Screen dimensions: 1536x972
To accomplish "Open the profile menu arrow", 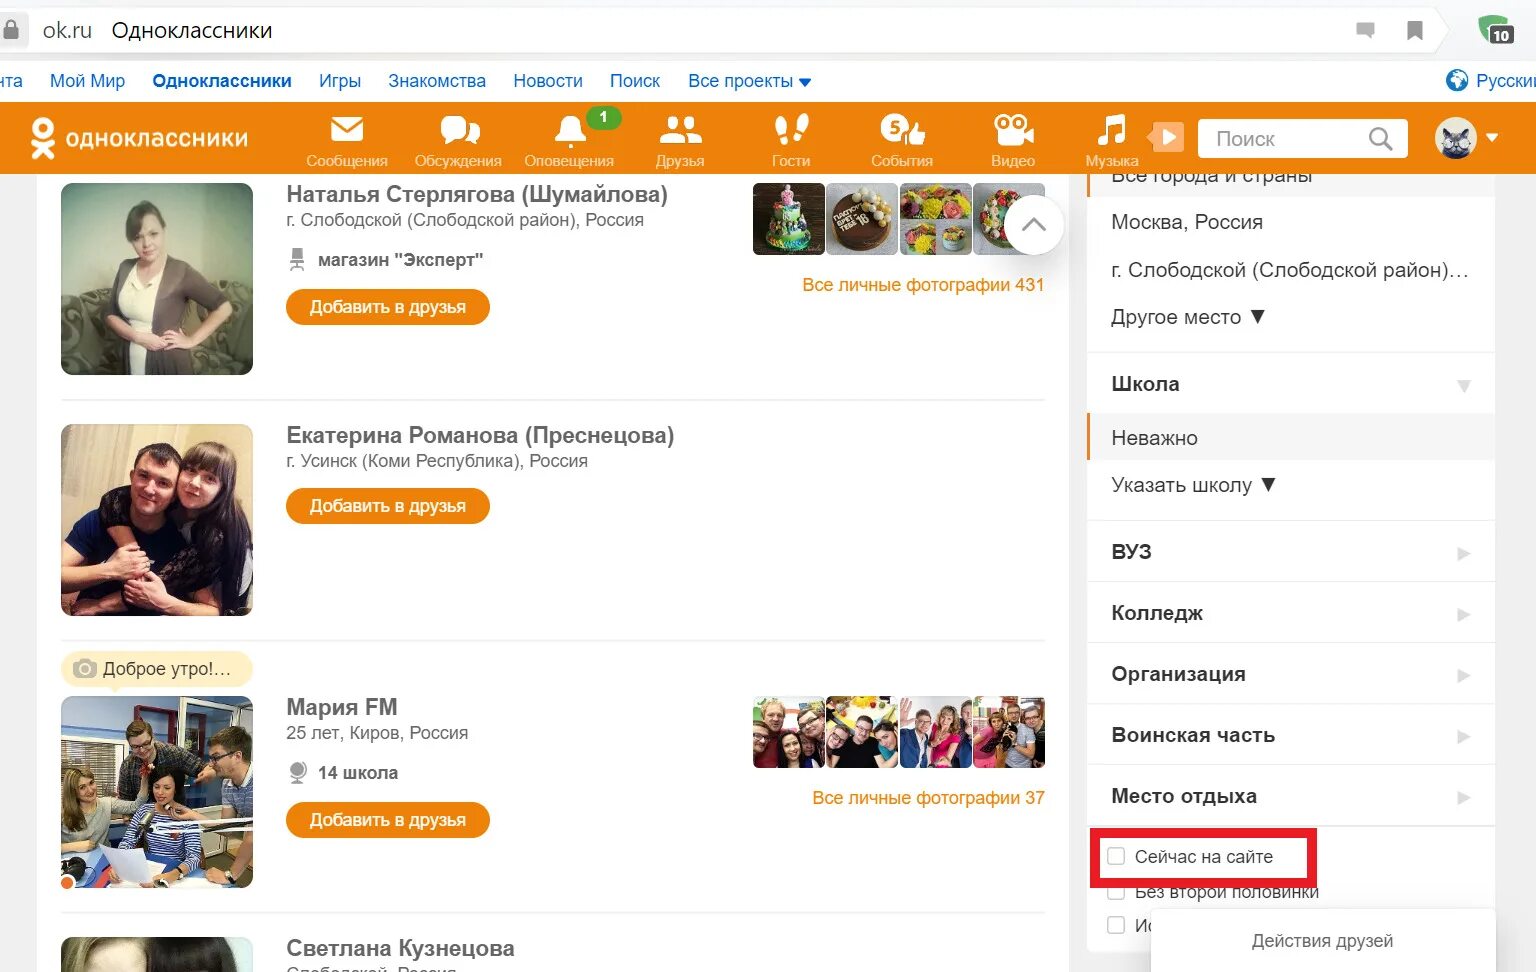I will coord(1492,138).
